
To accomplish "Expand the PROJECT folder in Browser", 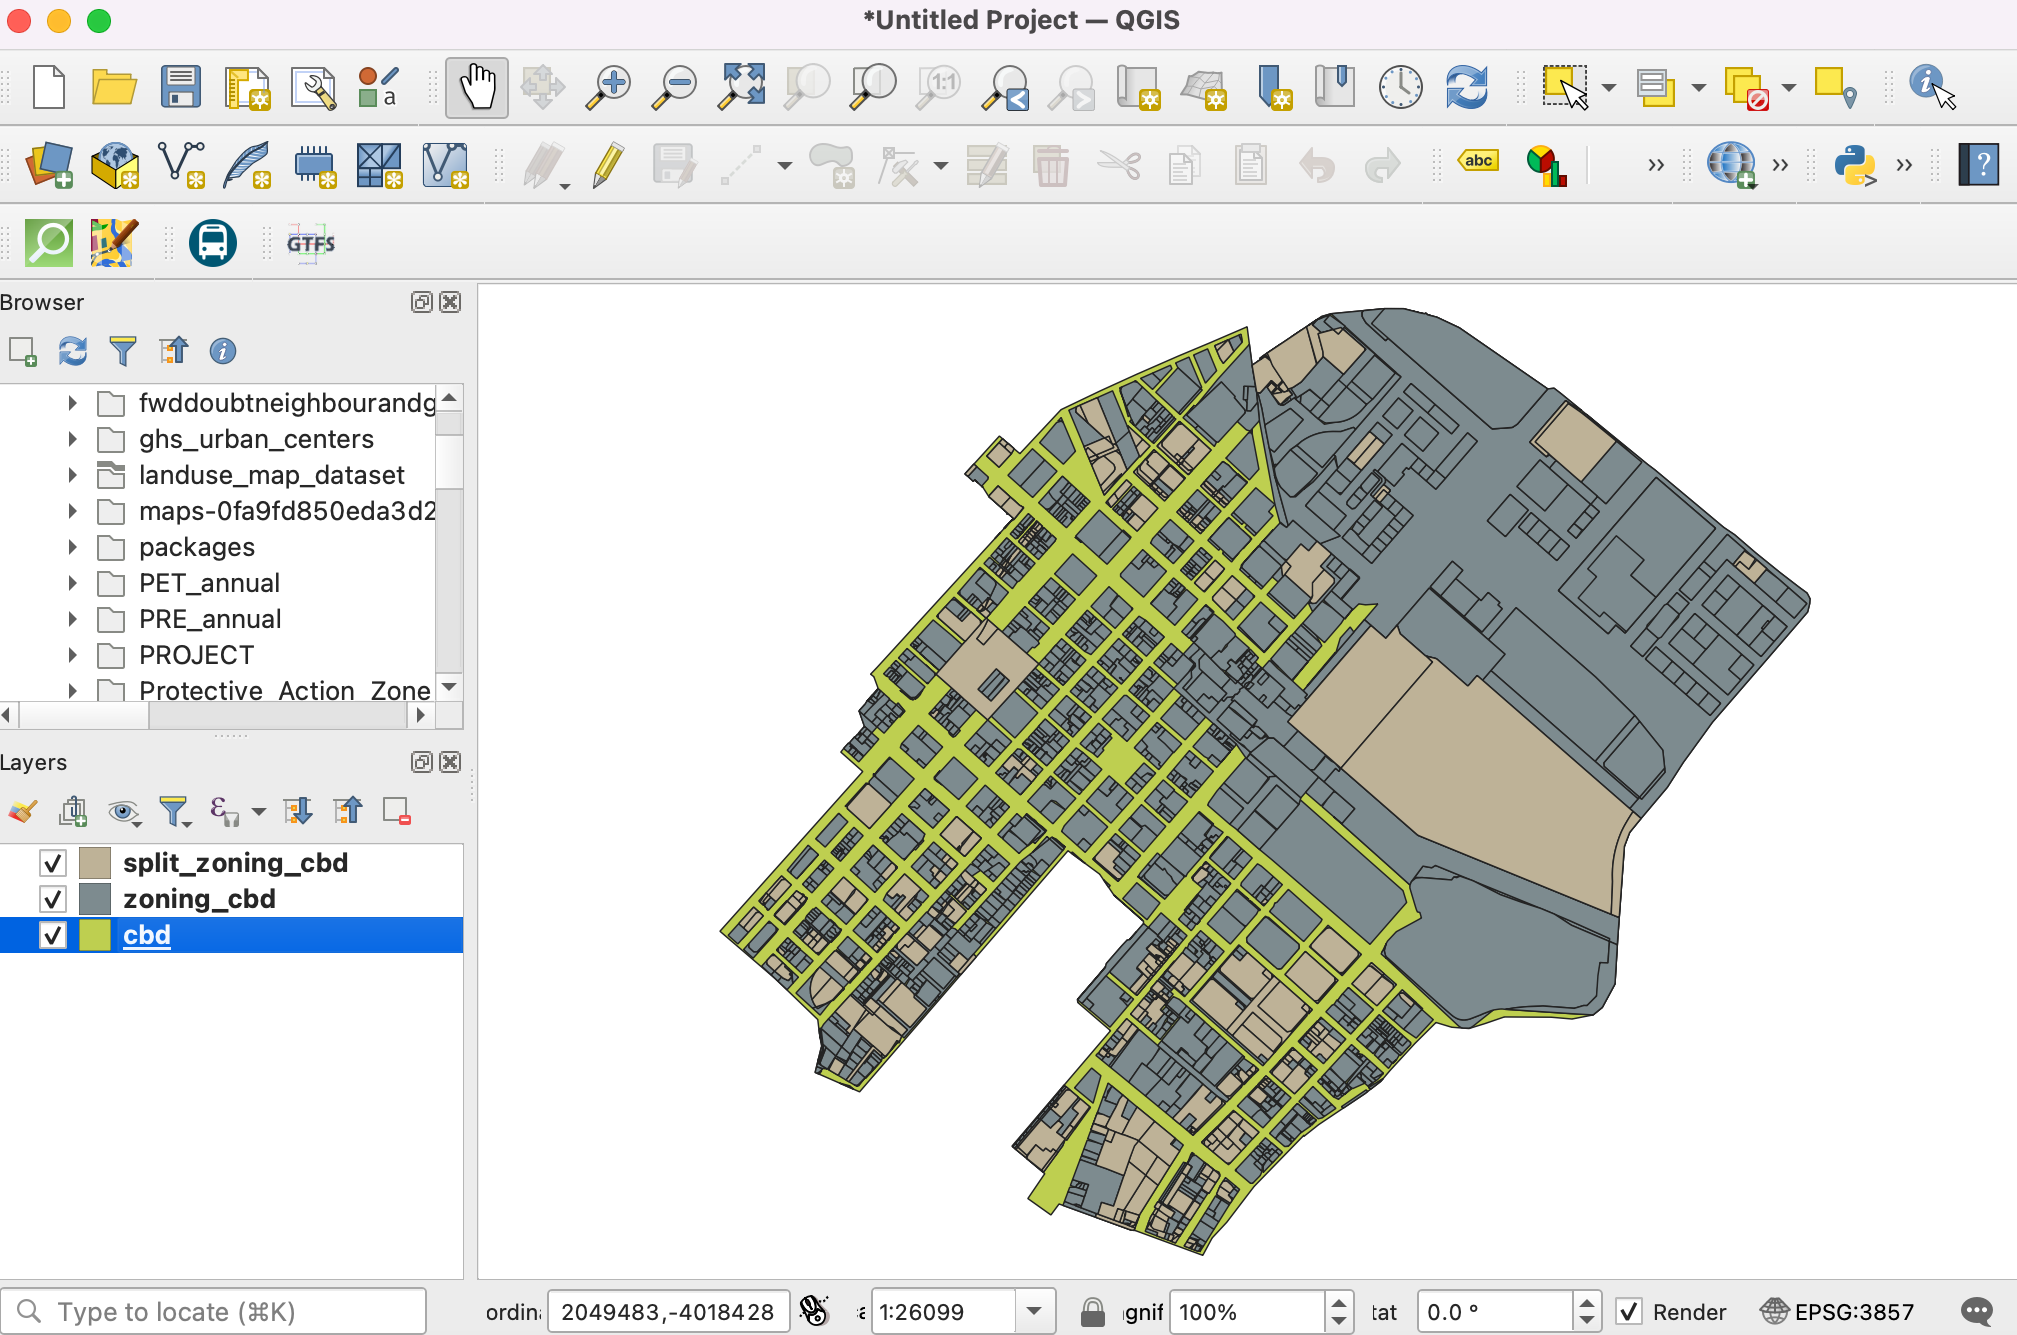I will point(72,655).
